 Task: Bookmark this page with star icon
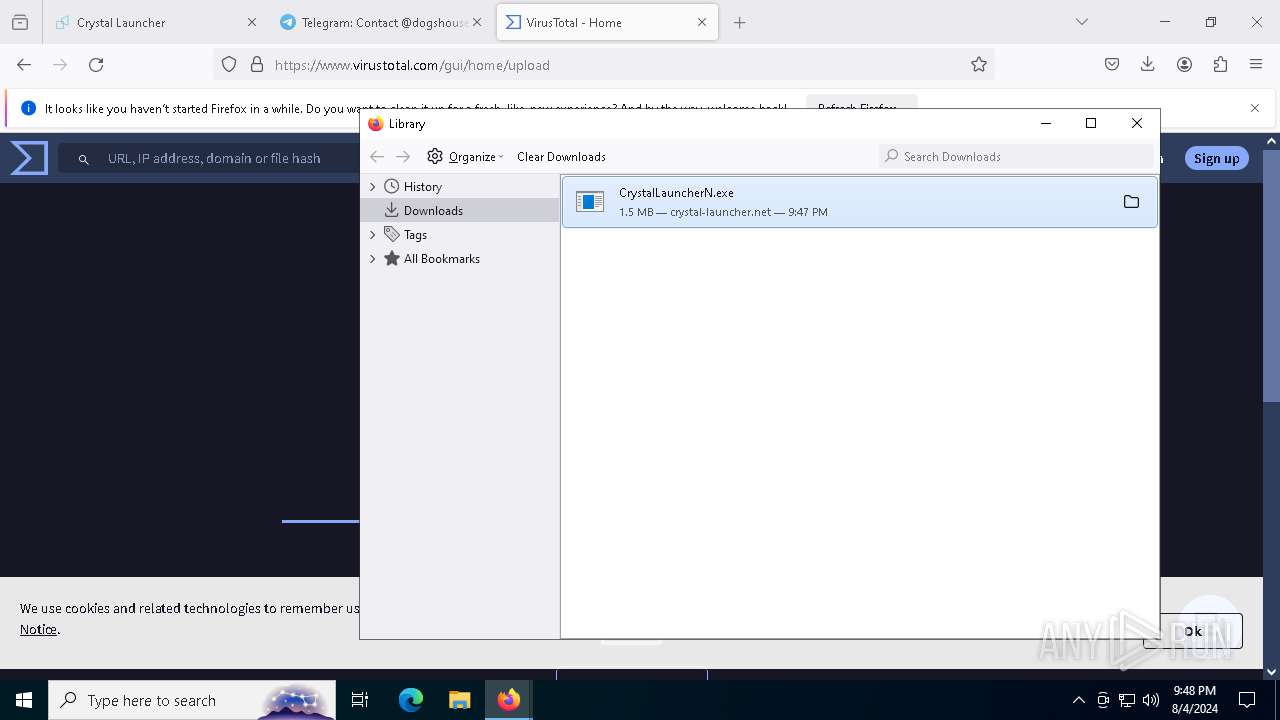tap(979, 64)
